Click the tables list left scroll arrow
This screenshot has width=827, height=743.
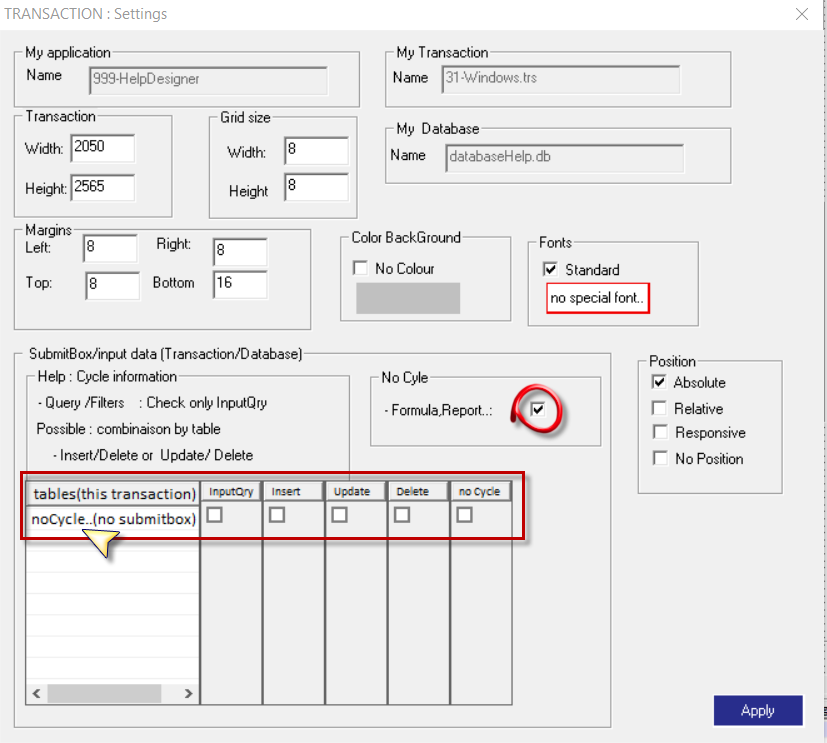pyautogui.click(x=36, y=693)
